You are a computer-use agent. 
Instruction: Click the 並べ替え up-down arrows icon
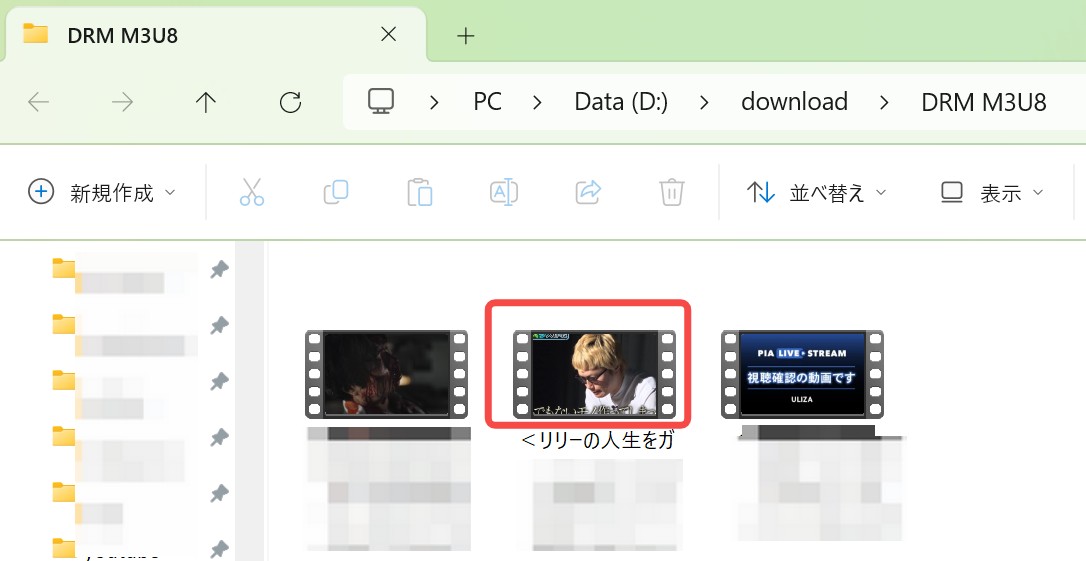760,192
